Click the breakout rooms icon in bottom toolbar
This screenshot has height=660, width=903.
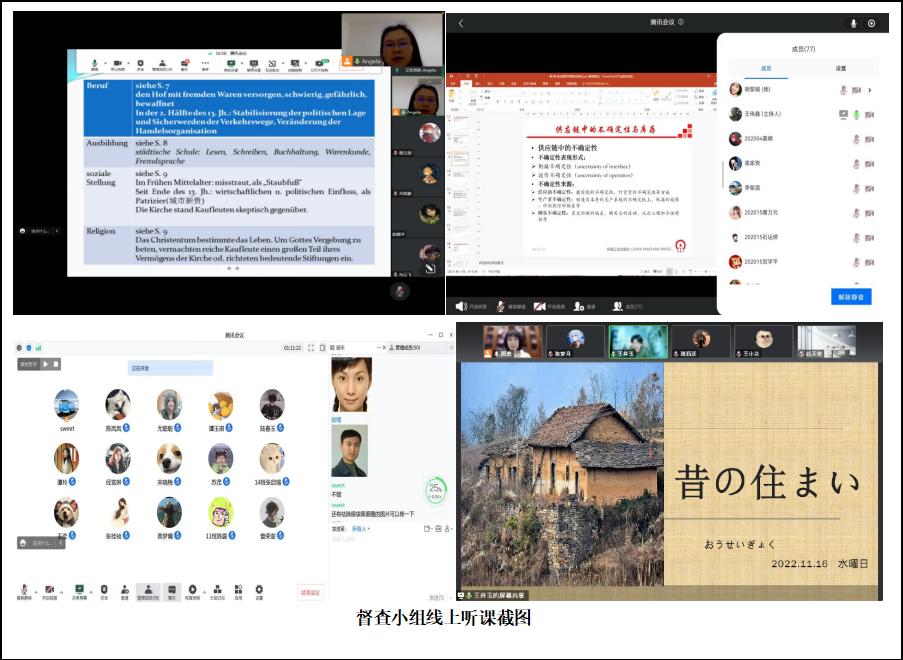[x=216, y=589]
